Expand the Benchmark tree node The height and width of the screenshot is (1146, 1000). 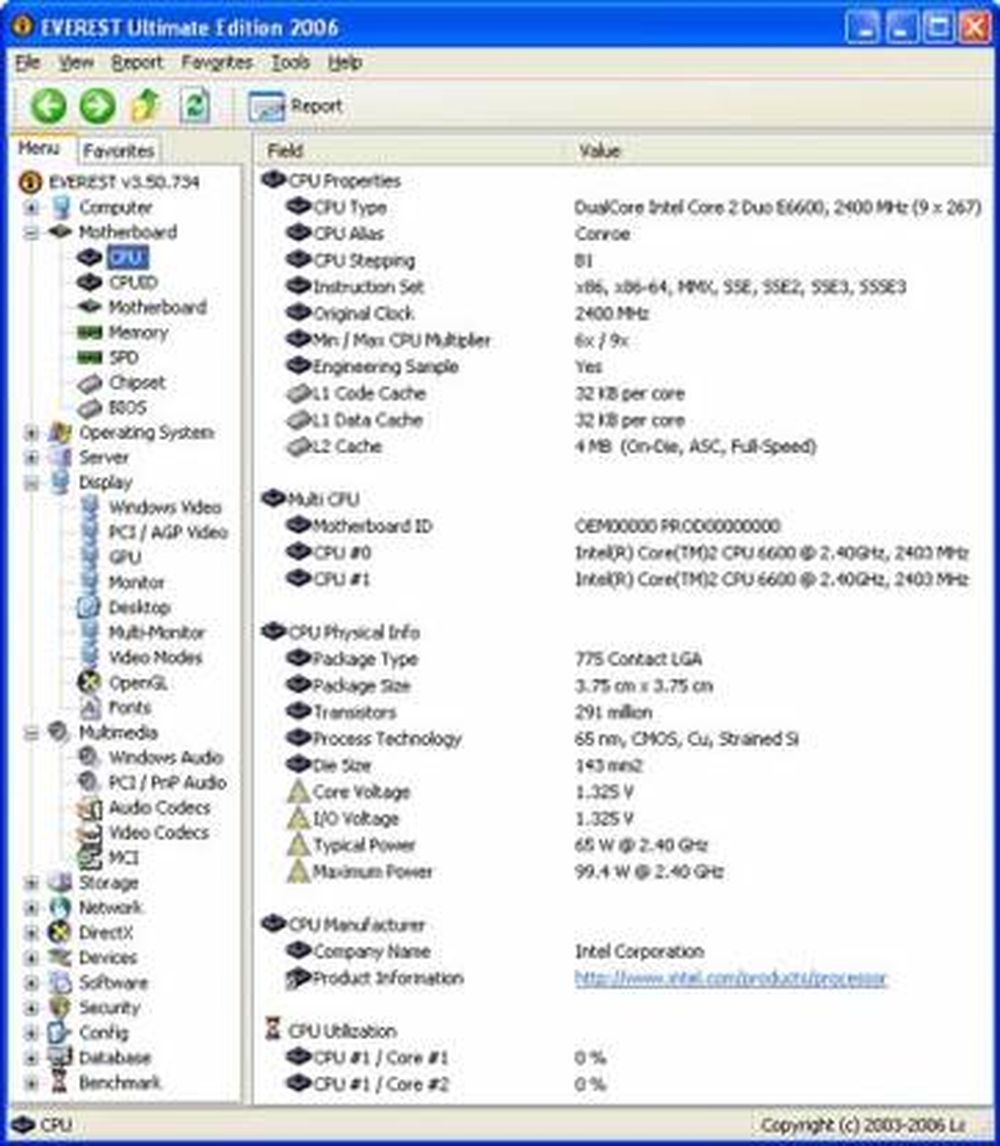31,1082
